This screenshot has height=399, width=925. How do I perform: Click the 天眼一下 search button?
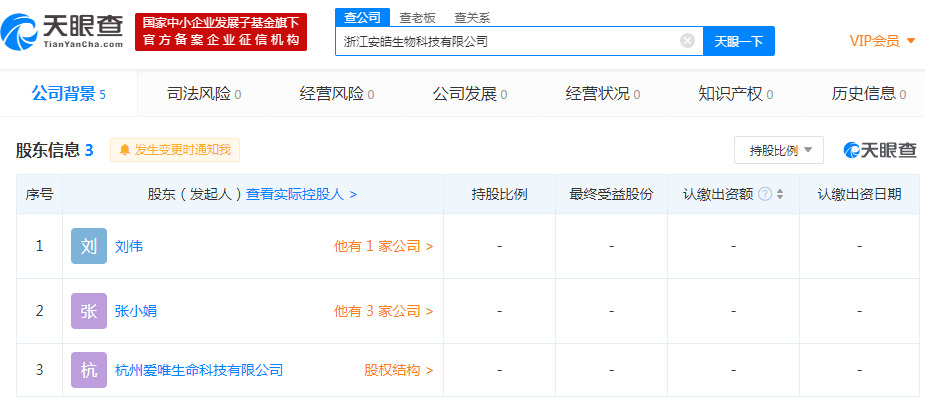tap(739, 41)
